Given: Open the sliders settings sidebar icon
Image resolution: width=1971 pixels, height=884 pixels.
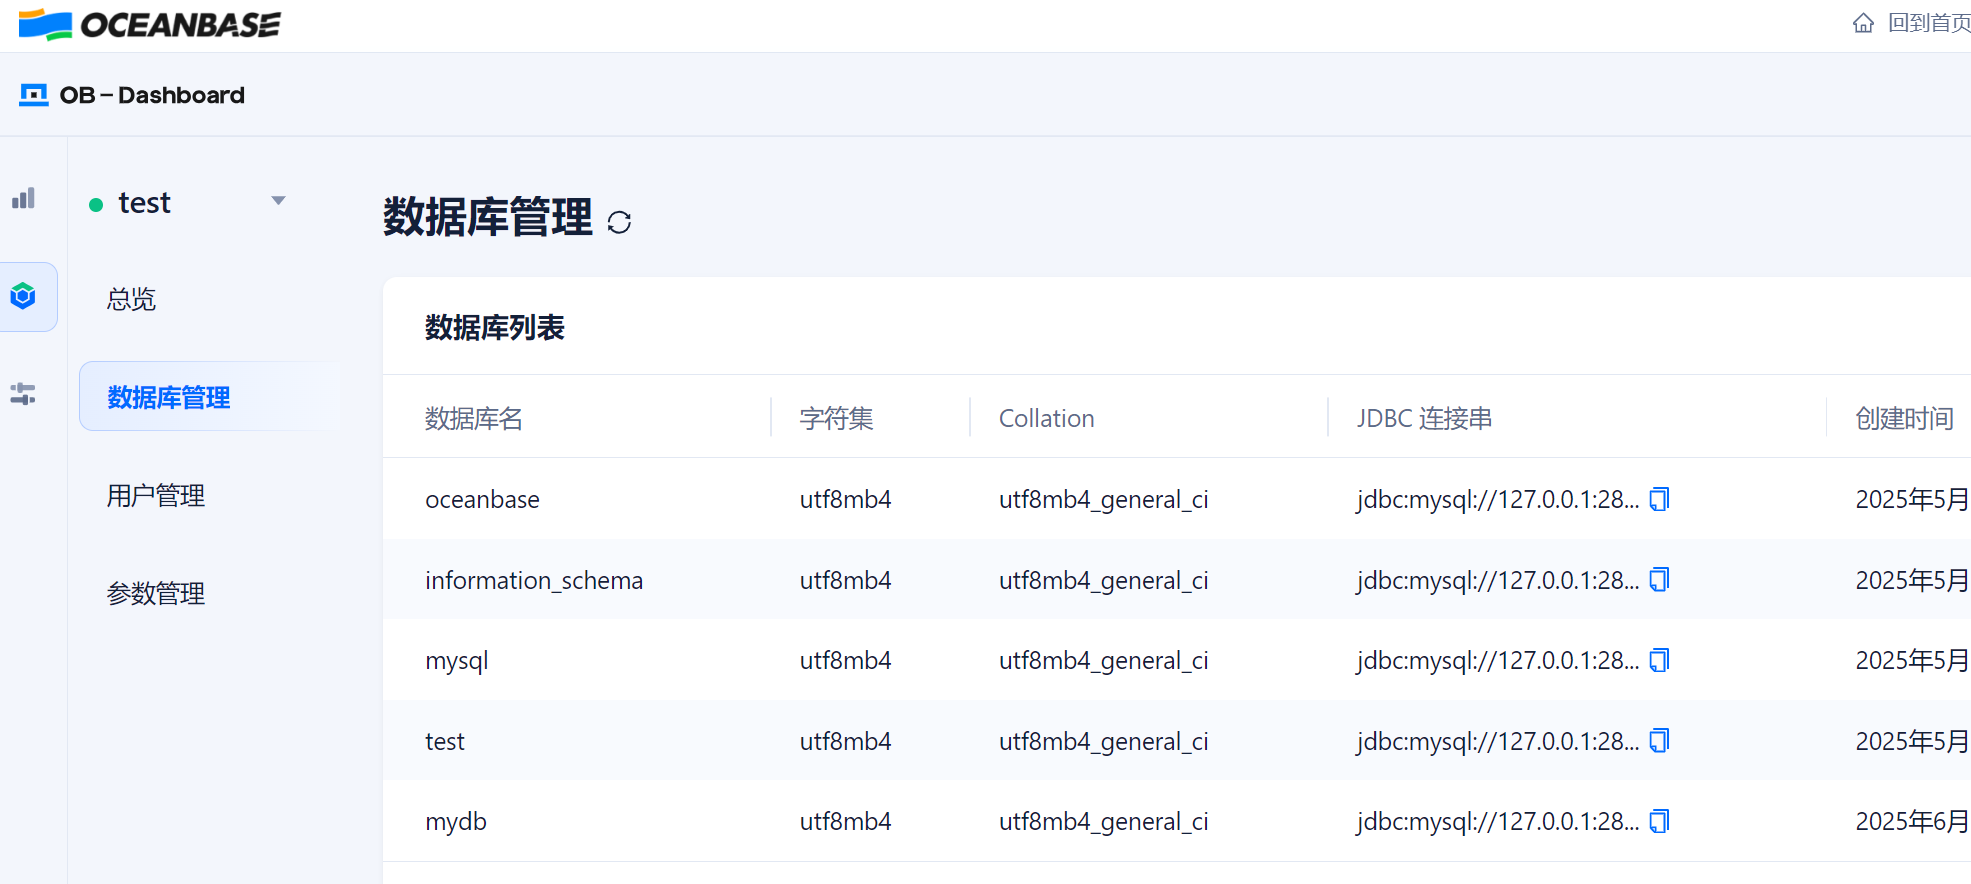Looking at the screenshot, I should pyautogui.click(x=23, y=393).
